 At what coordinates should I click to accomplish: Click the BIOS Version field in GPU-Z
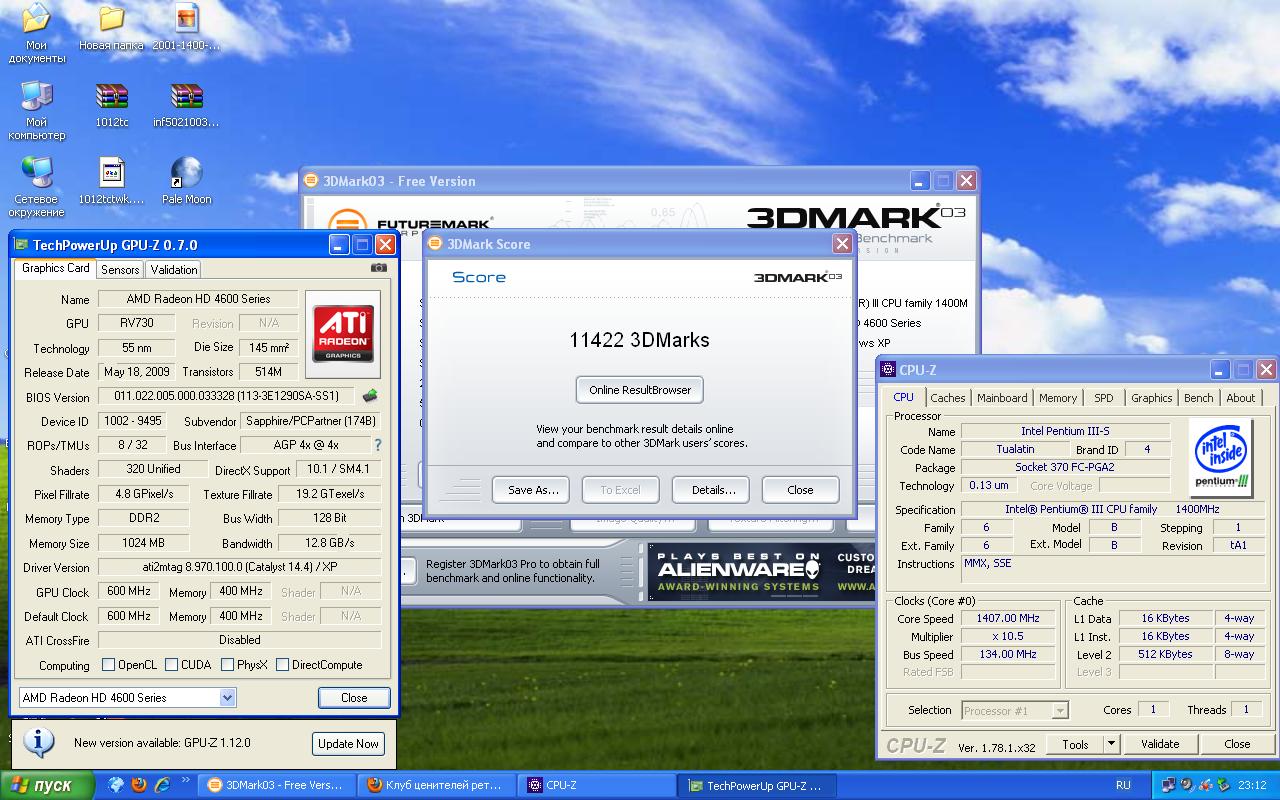227,396
